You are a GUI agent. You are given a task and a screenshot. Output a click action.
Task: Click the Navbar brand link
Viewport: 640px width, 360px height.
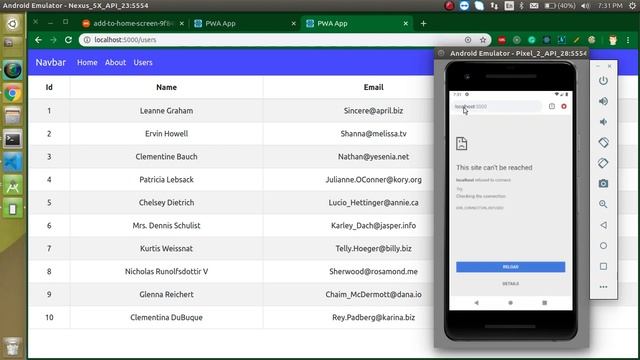point(51,62)
